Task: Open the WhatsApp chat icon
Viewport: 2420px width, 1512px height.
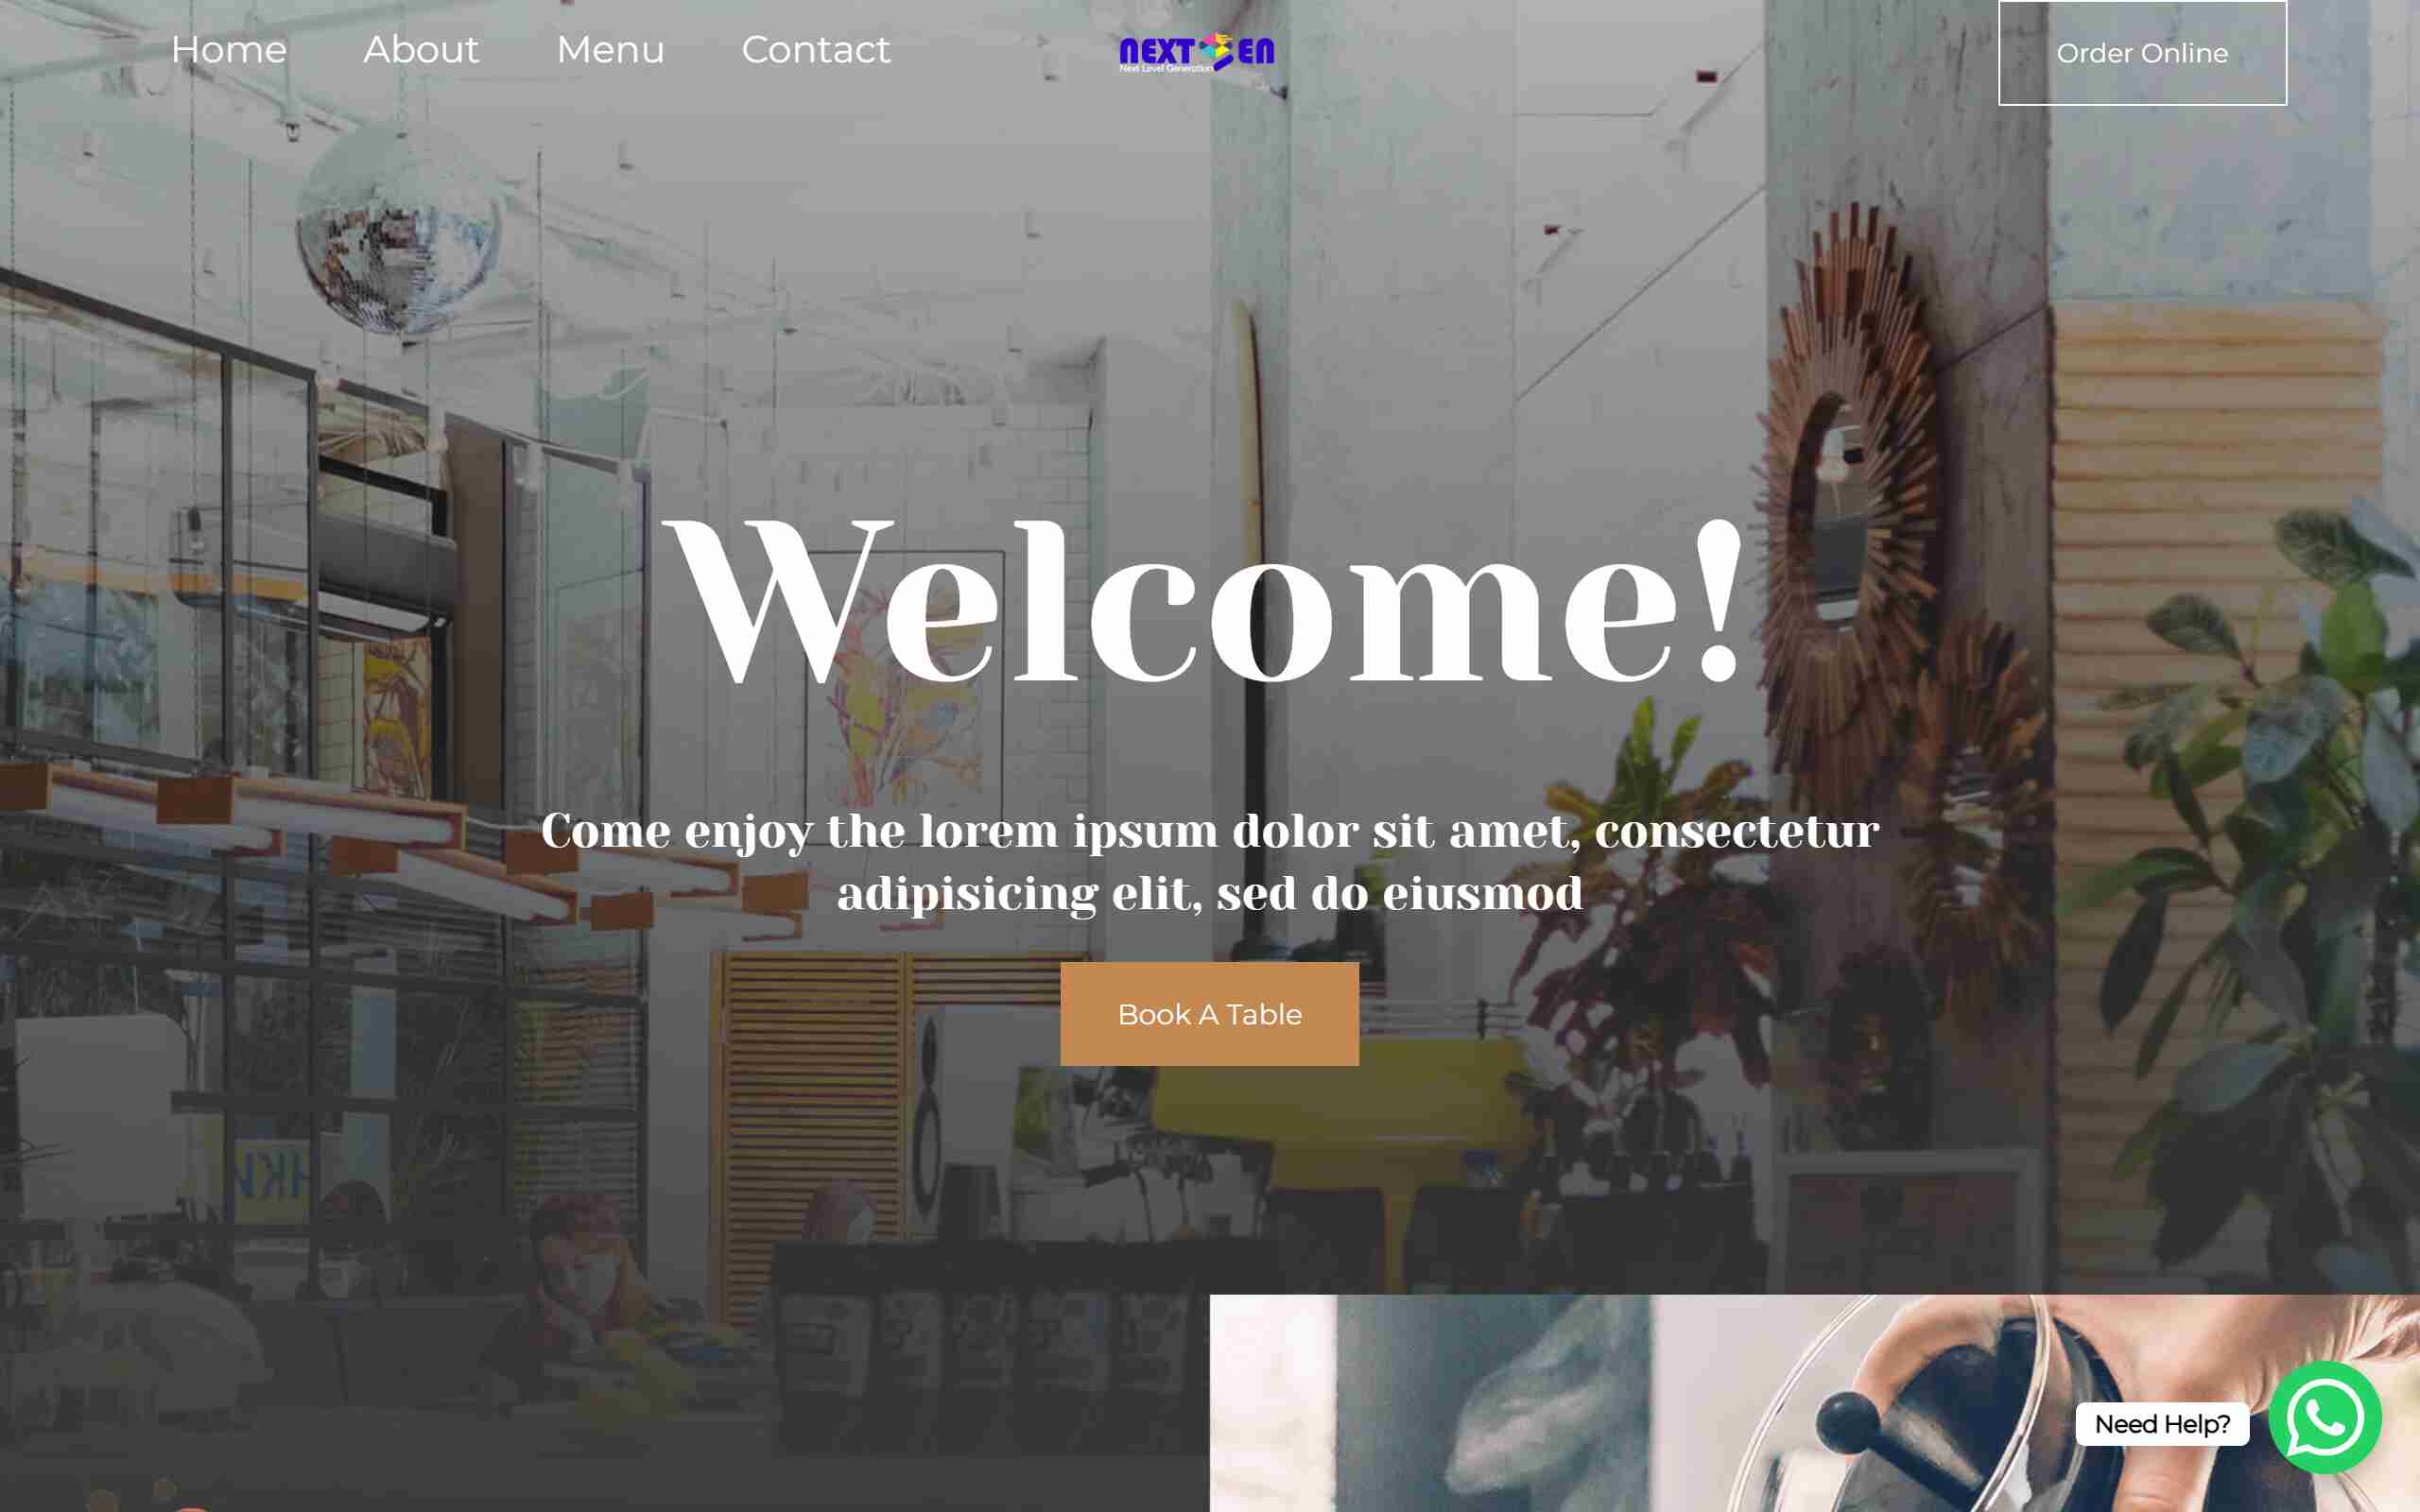Action: (2324, 1418)
